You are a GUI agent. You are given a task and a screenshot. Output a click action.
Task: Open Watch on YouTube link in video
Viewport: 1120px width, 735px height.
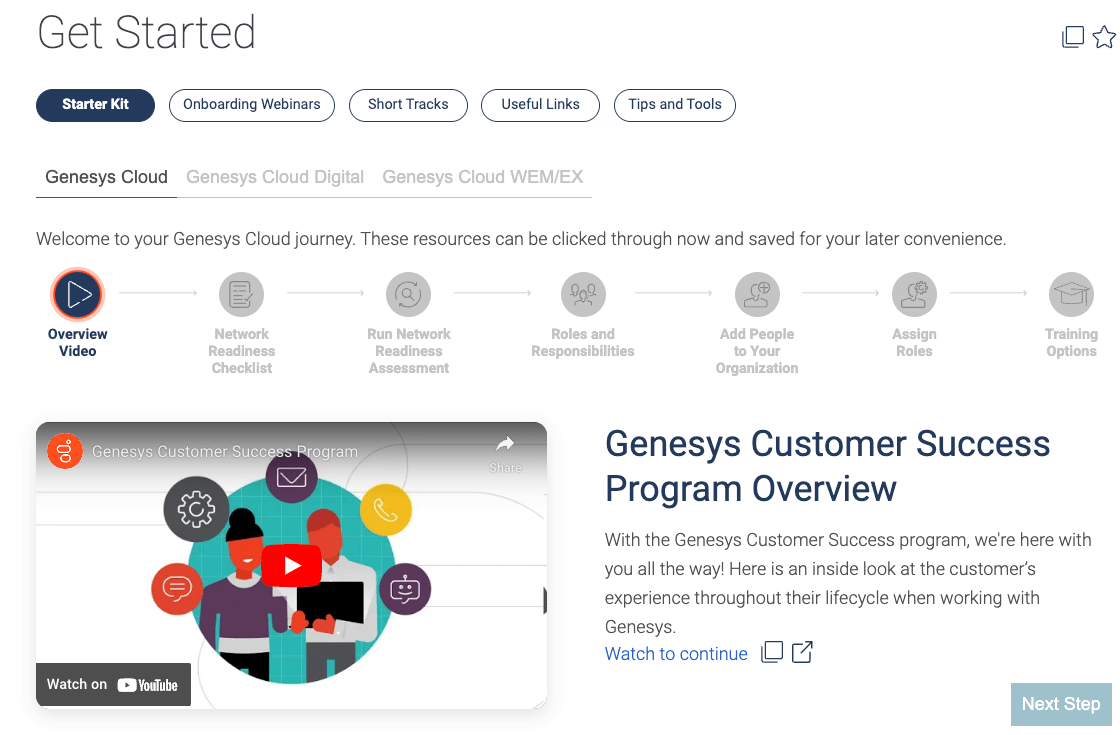click(113, 684)
